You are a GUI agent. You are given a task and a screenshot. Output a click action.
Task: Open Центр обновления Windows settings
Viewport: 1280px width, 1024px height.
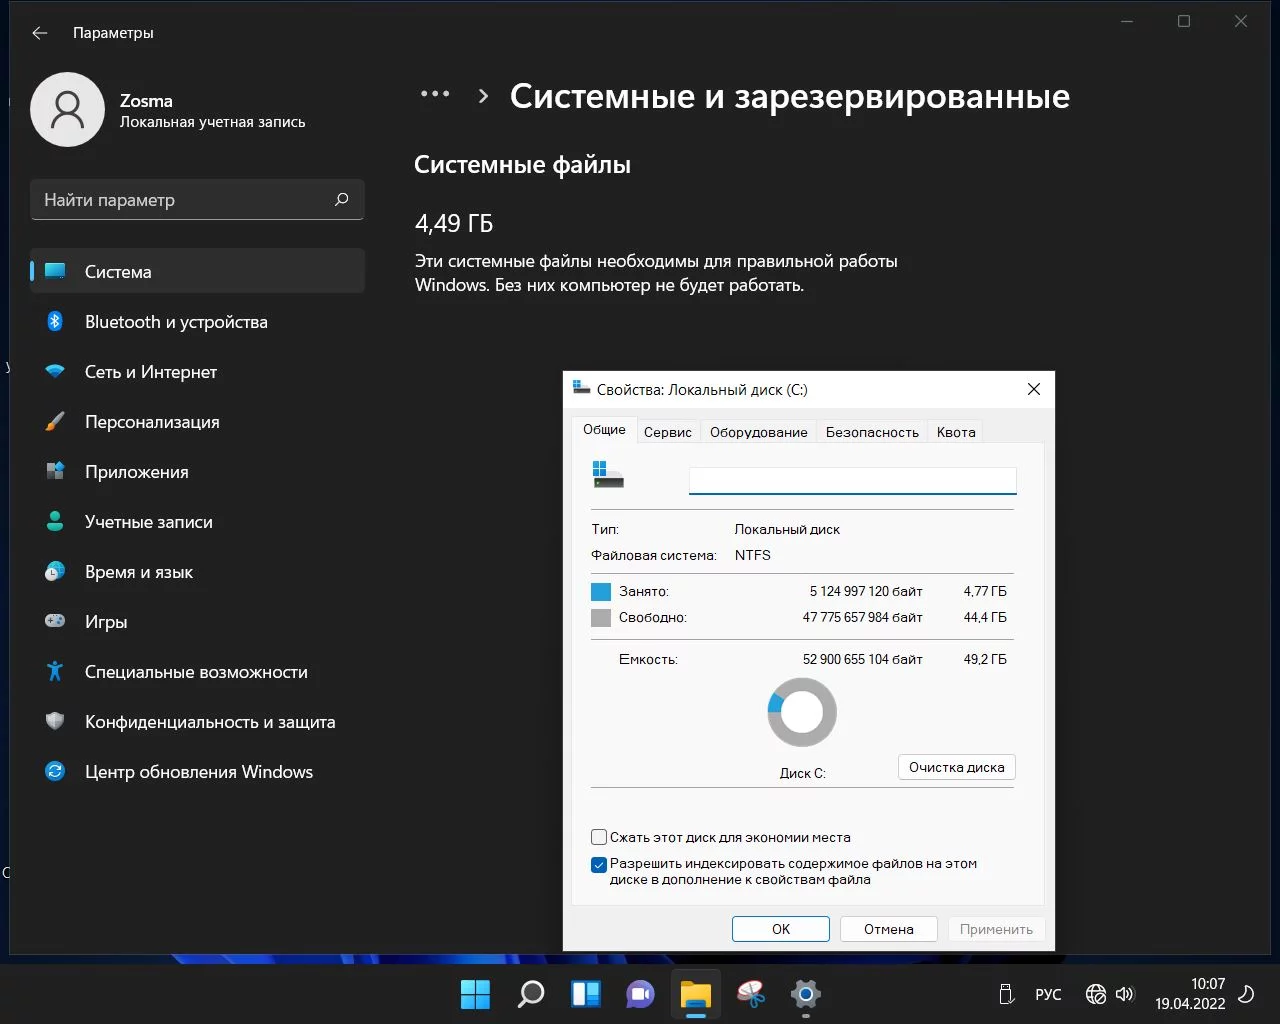click(x=197, y=771)
